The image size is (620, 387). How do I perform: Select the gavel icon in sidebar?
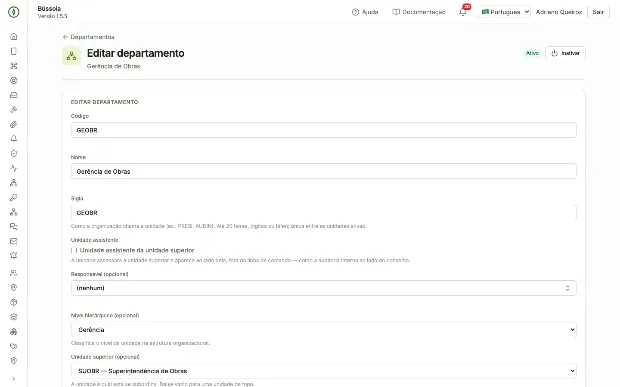pos(13,110)
